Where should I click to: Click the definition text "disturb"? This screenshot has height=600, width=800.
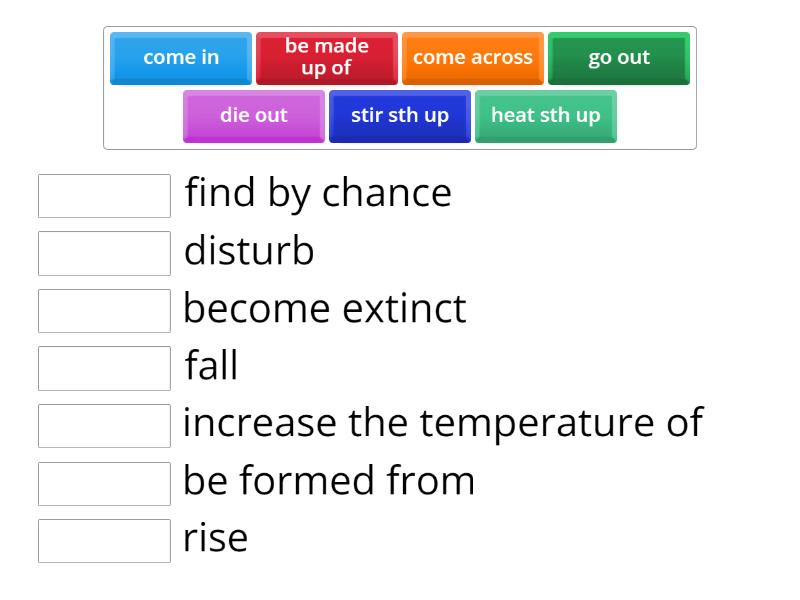tap(247, 252)
